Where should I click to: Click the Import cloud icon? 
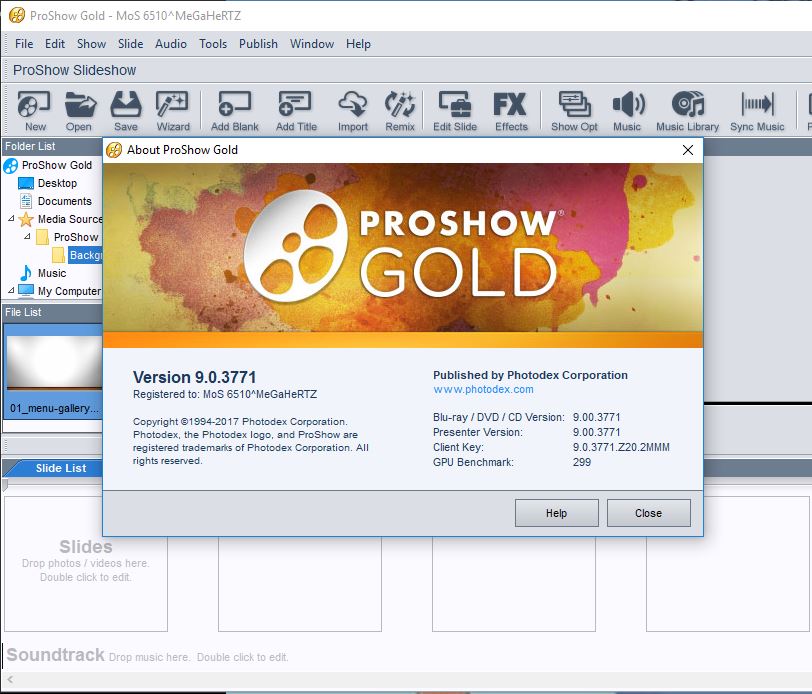pyautogui.click(x=353, y=111)
